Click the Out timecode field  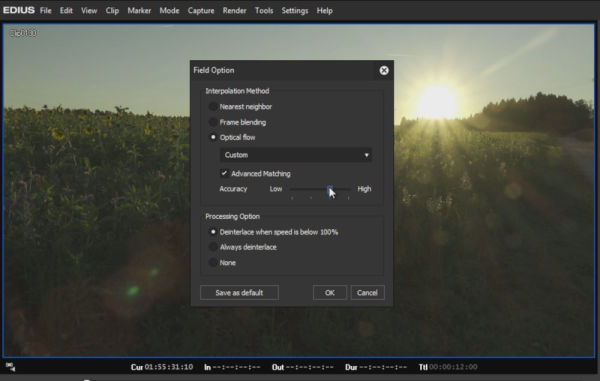pos(309,367)
